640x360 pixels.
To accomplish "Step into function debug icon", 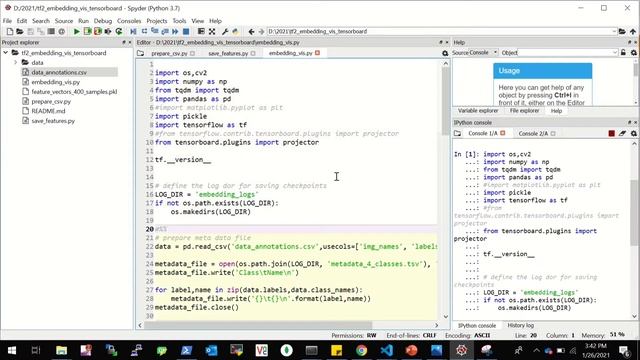I will click(154, 31).
